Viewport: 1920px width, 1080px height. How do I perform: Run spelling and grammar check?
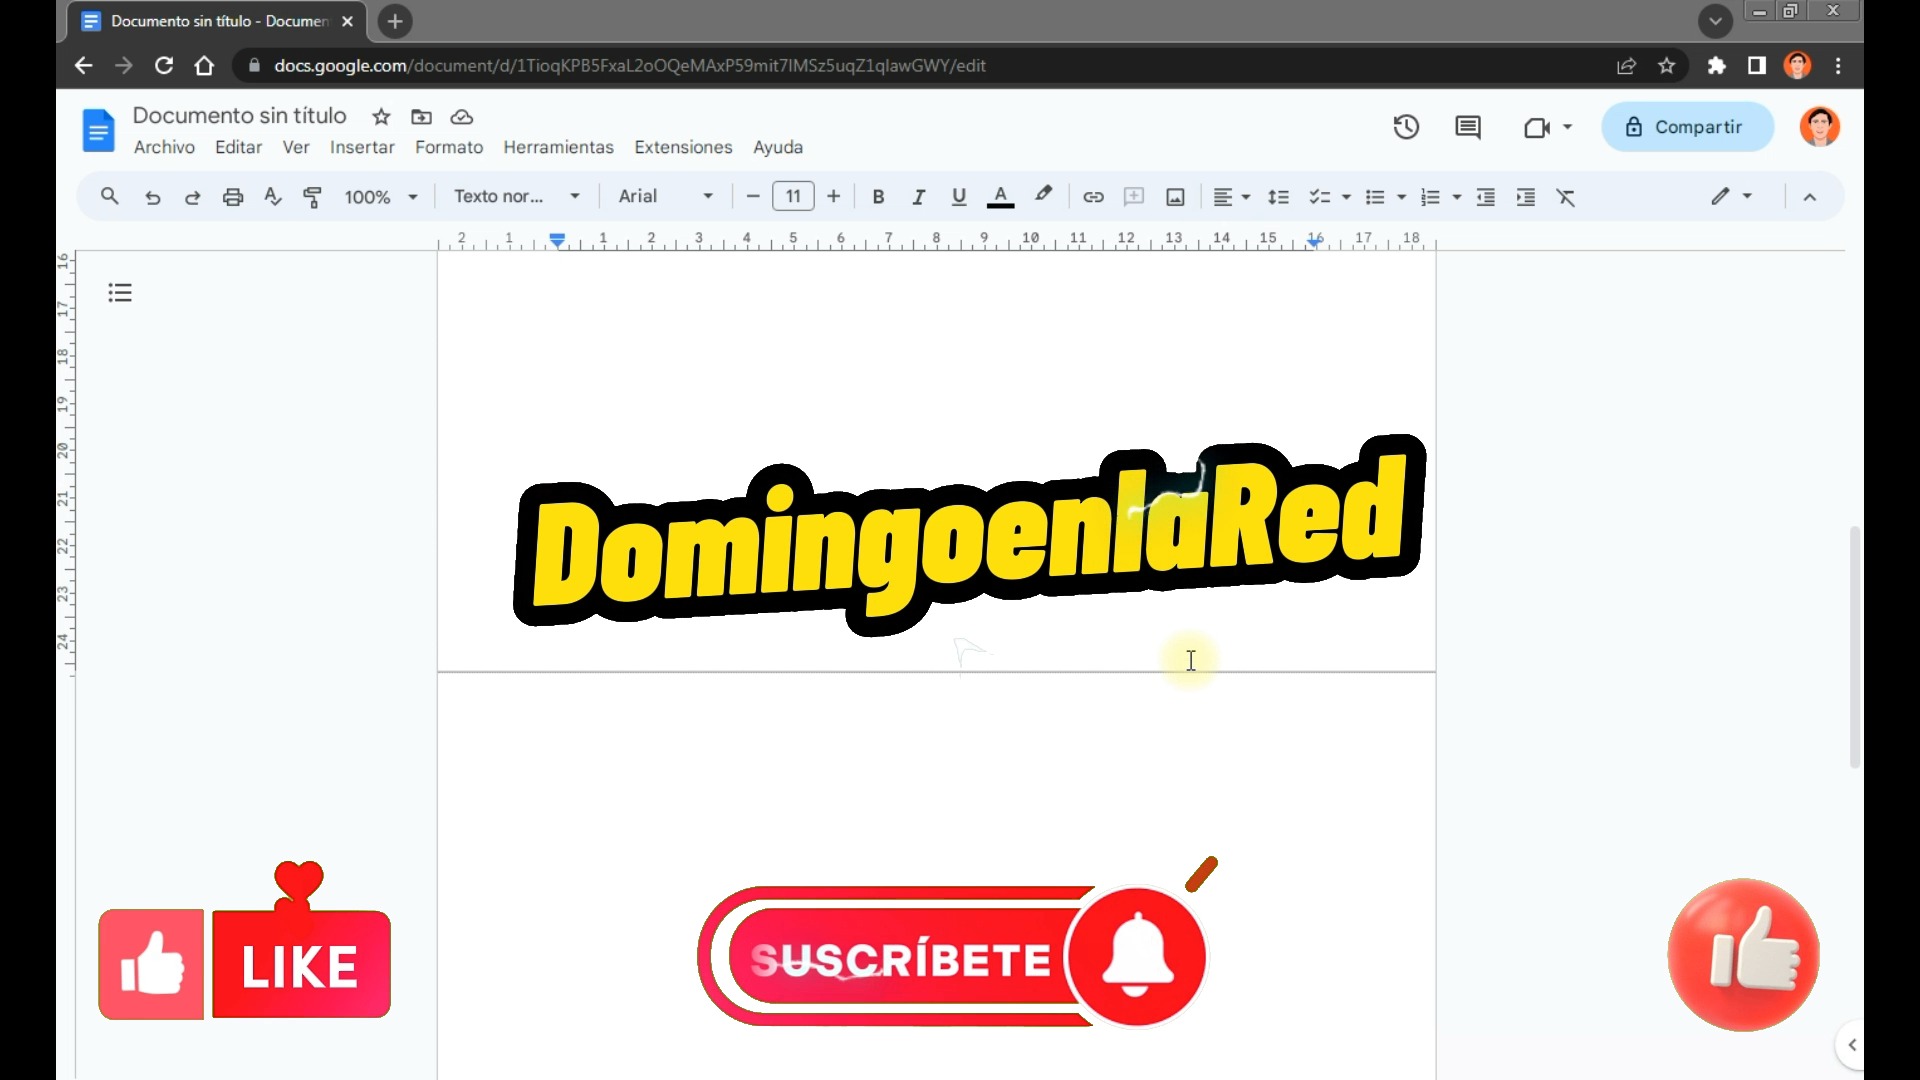[x=272, y=197]
